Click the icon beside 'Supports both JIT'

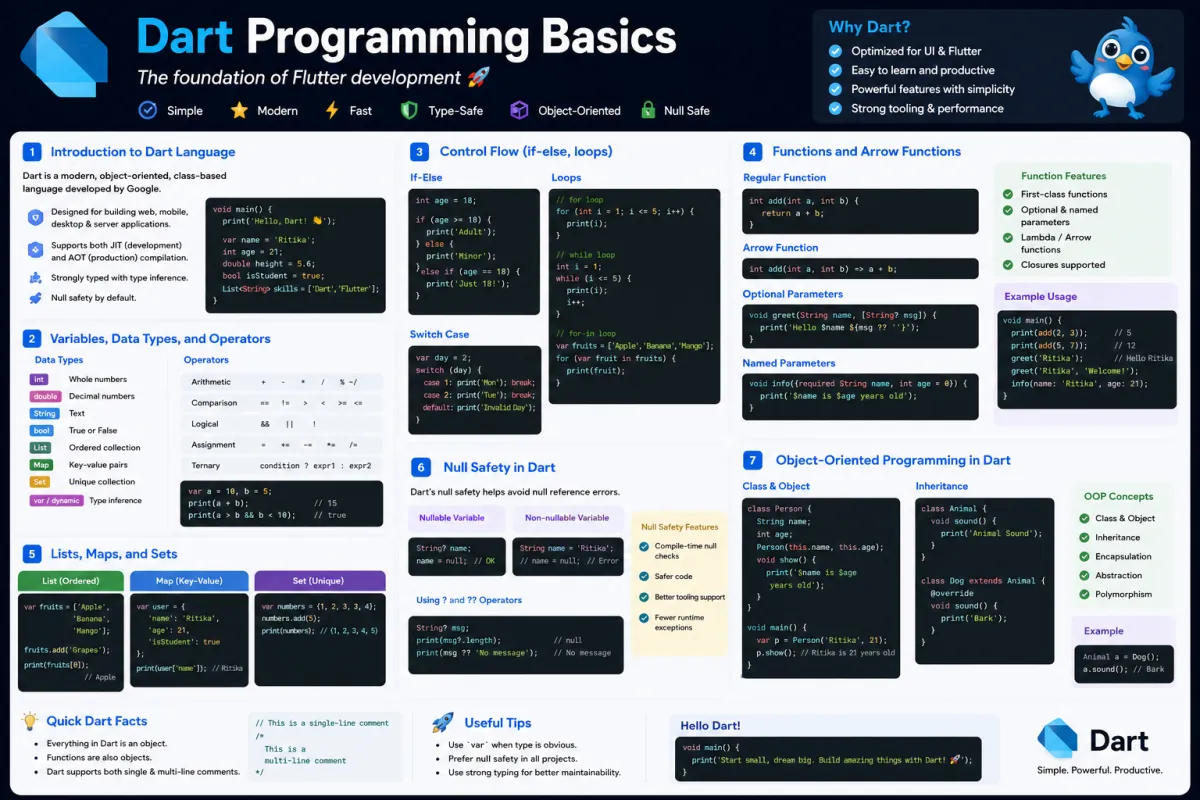35,250
